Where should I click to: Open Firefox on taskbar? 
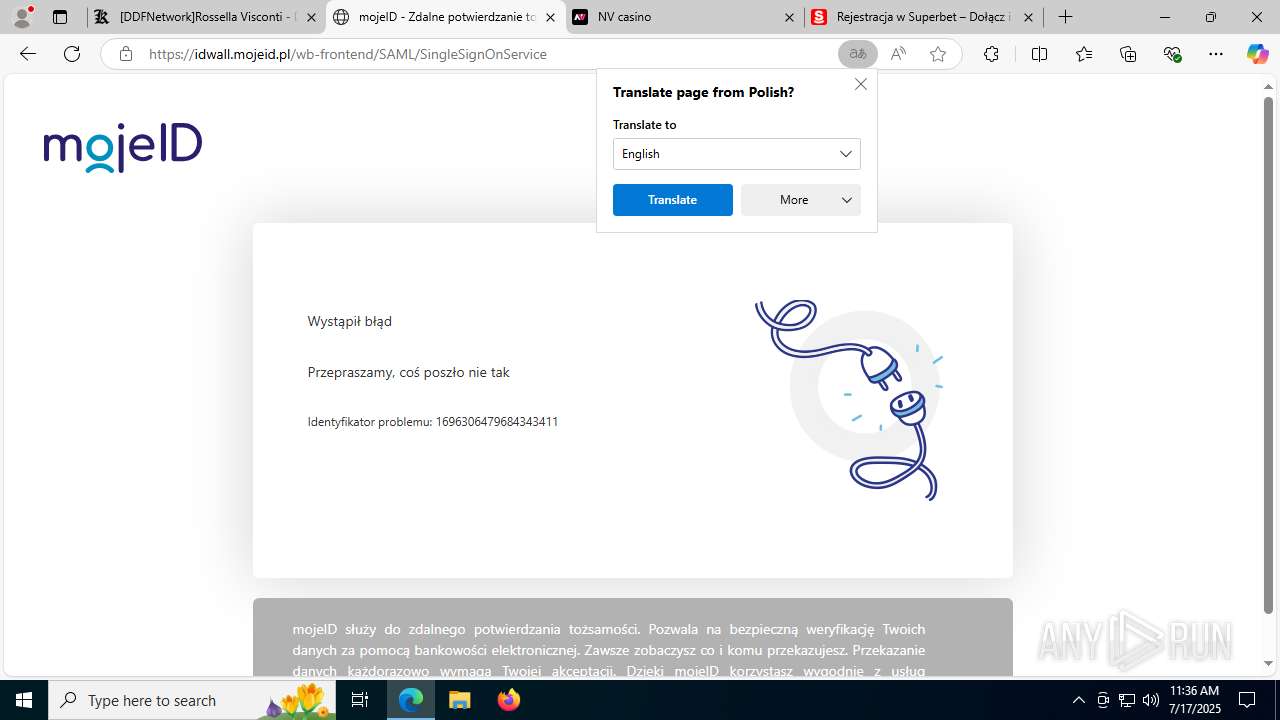pos(508,700)
